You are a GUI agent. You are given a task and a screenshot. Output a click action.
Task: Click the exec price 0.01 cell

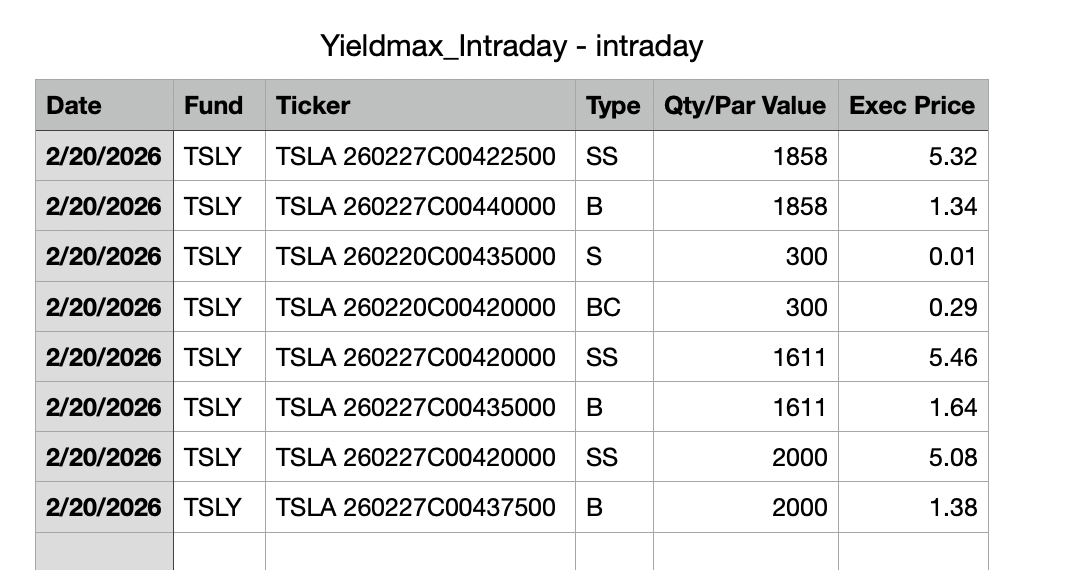tap(913, 256)
